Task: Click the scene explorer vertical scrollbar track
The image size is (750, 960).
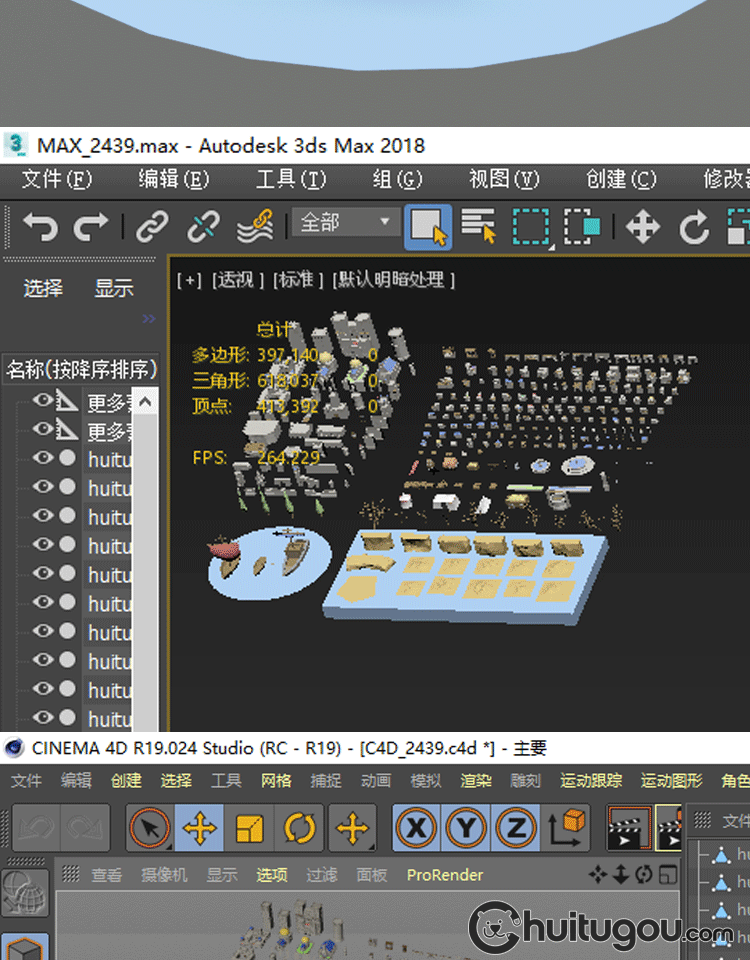Action: coord(145,572)
